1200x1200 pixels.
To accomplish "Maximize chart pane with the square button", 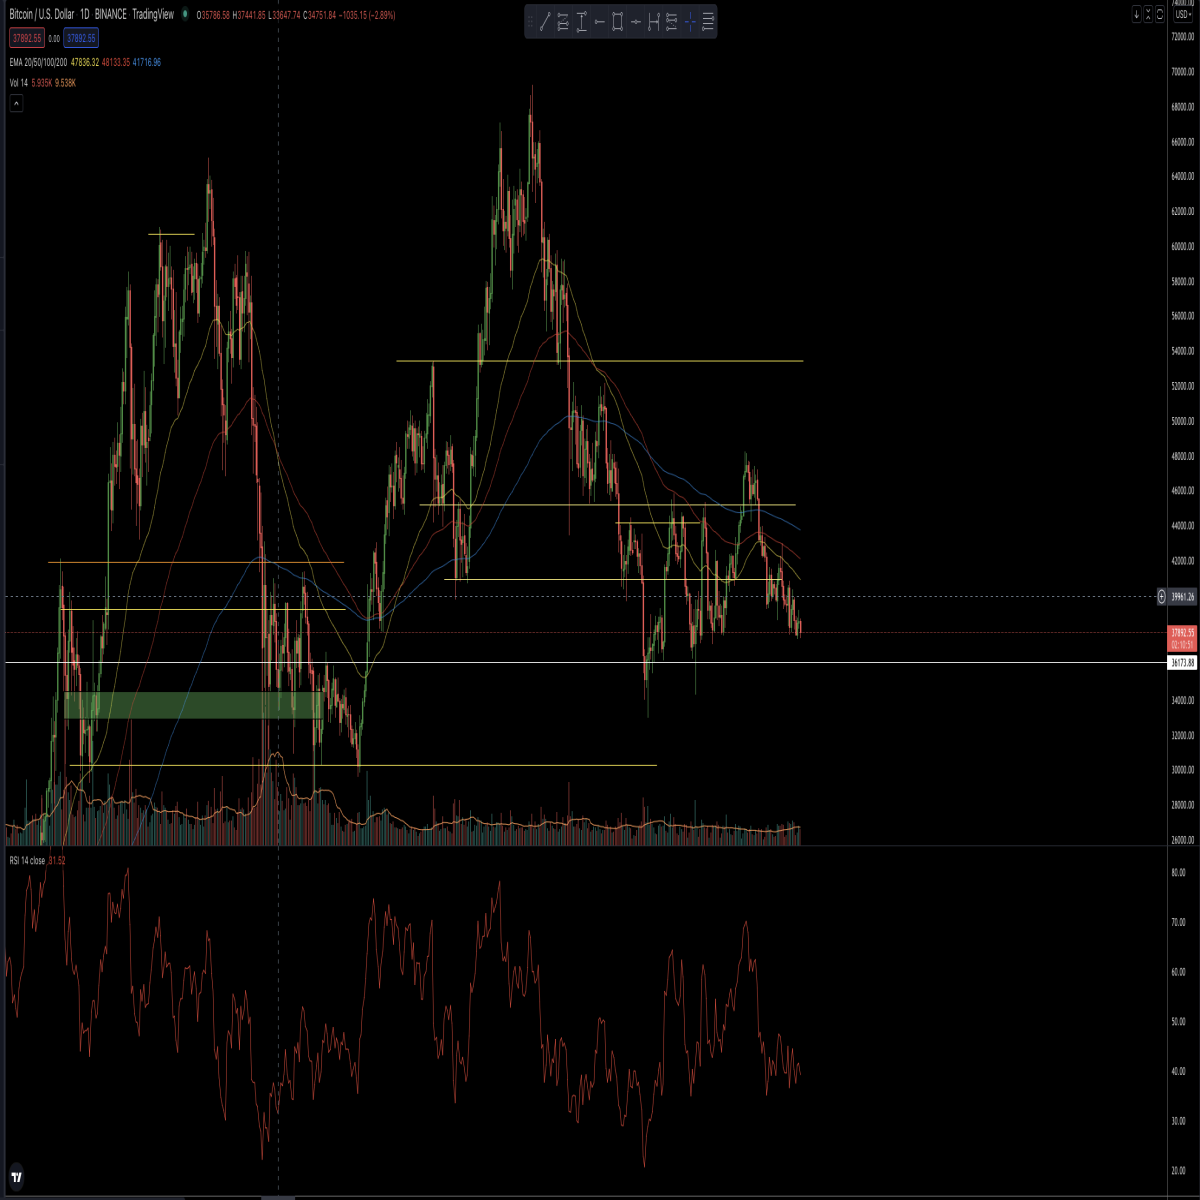I will [x=1160, y=14].
